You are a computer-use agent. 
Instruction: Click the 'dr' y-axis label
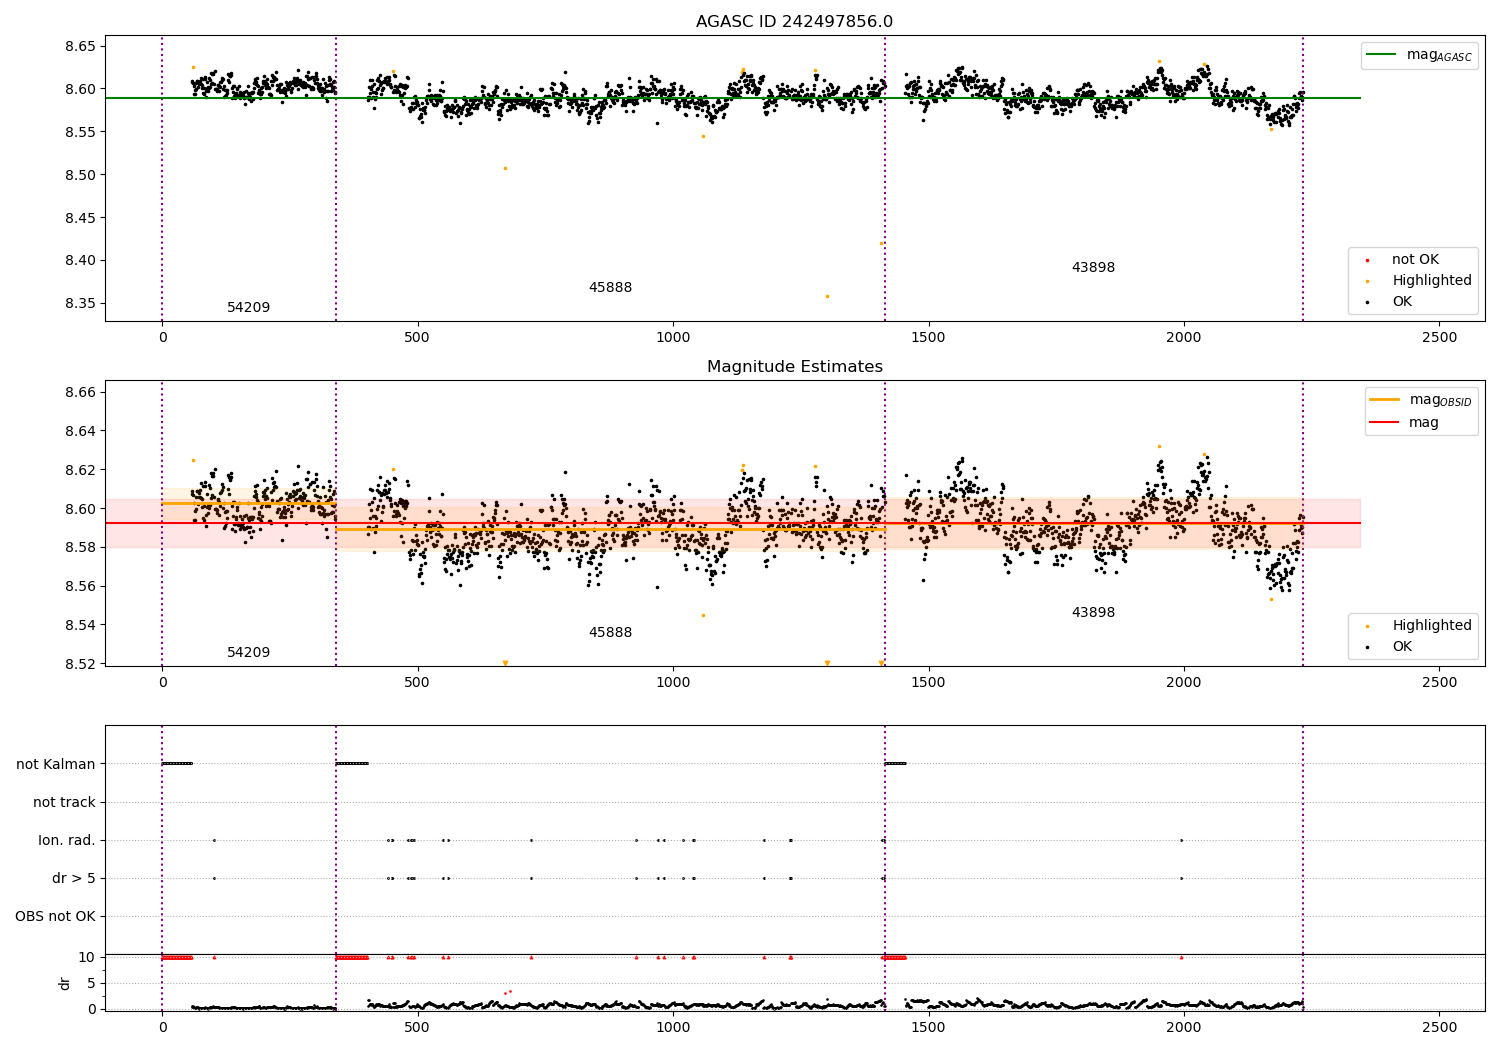coord(65,983)
